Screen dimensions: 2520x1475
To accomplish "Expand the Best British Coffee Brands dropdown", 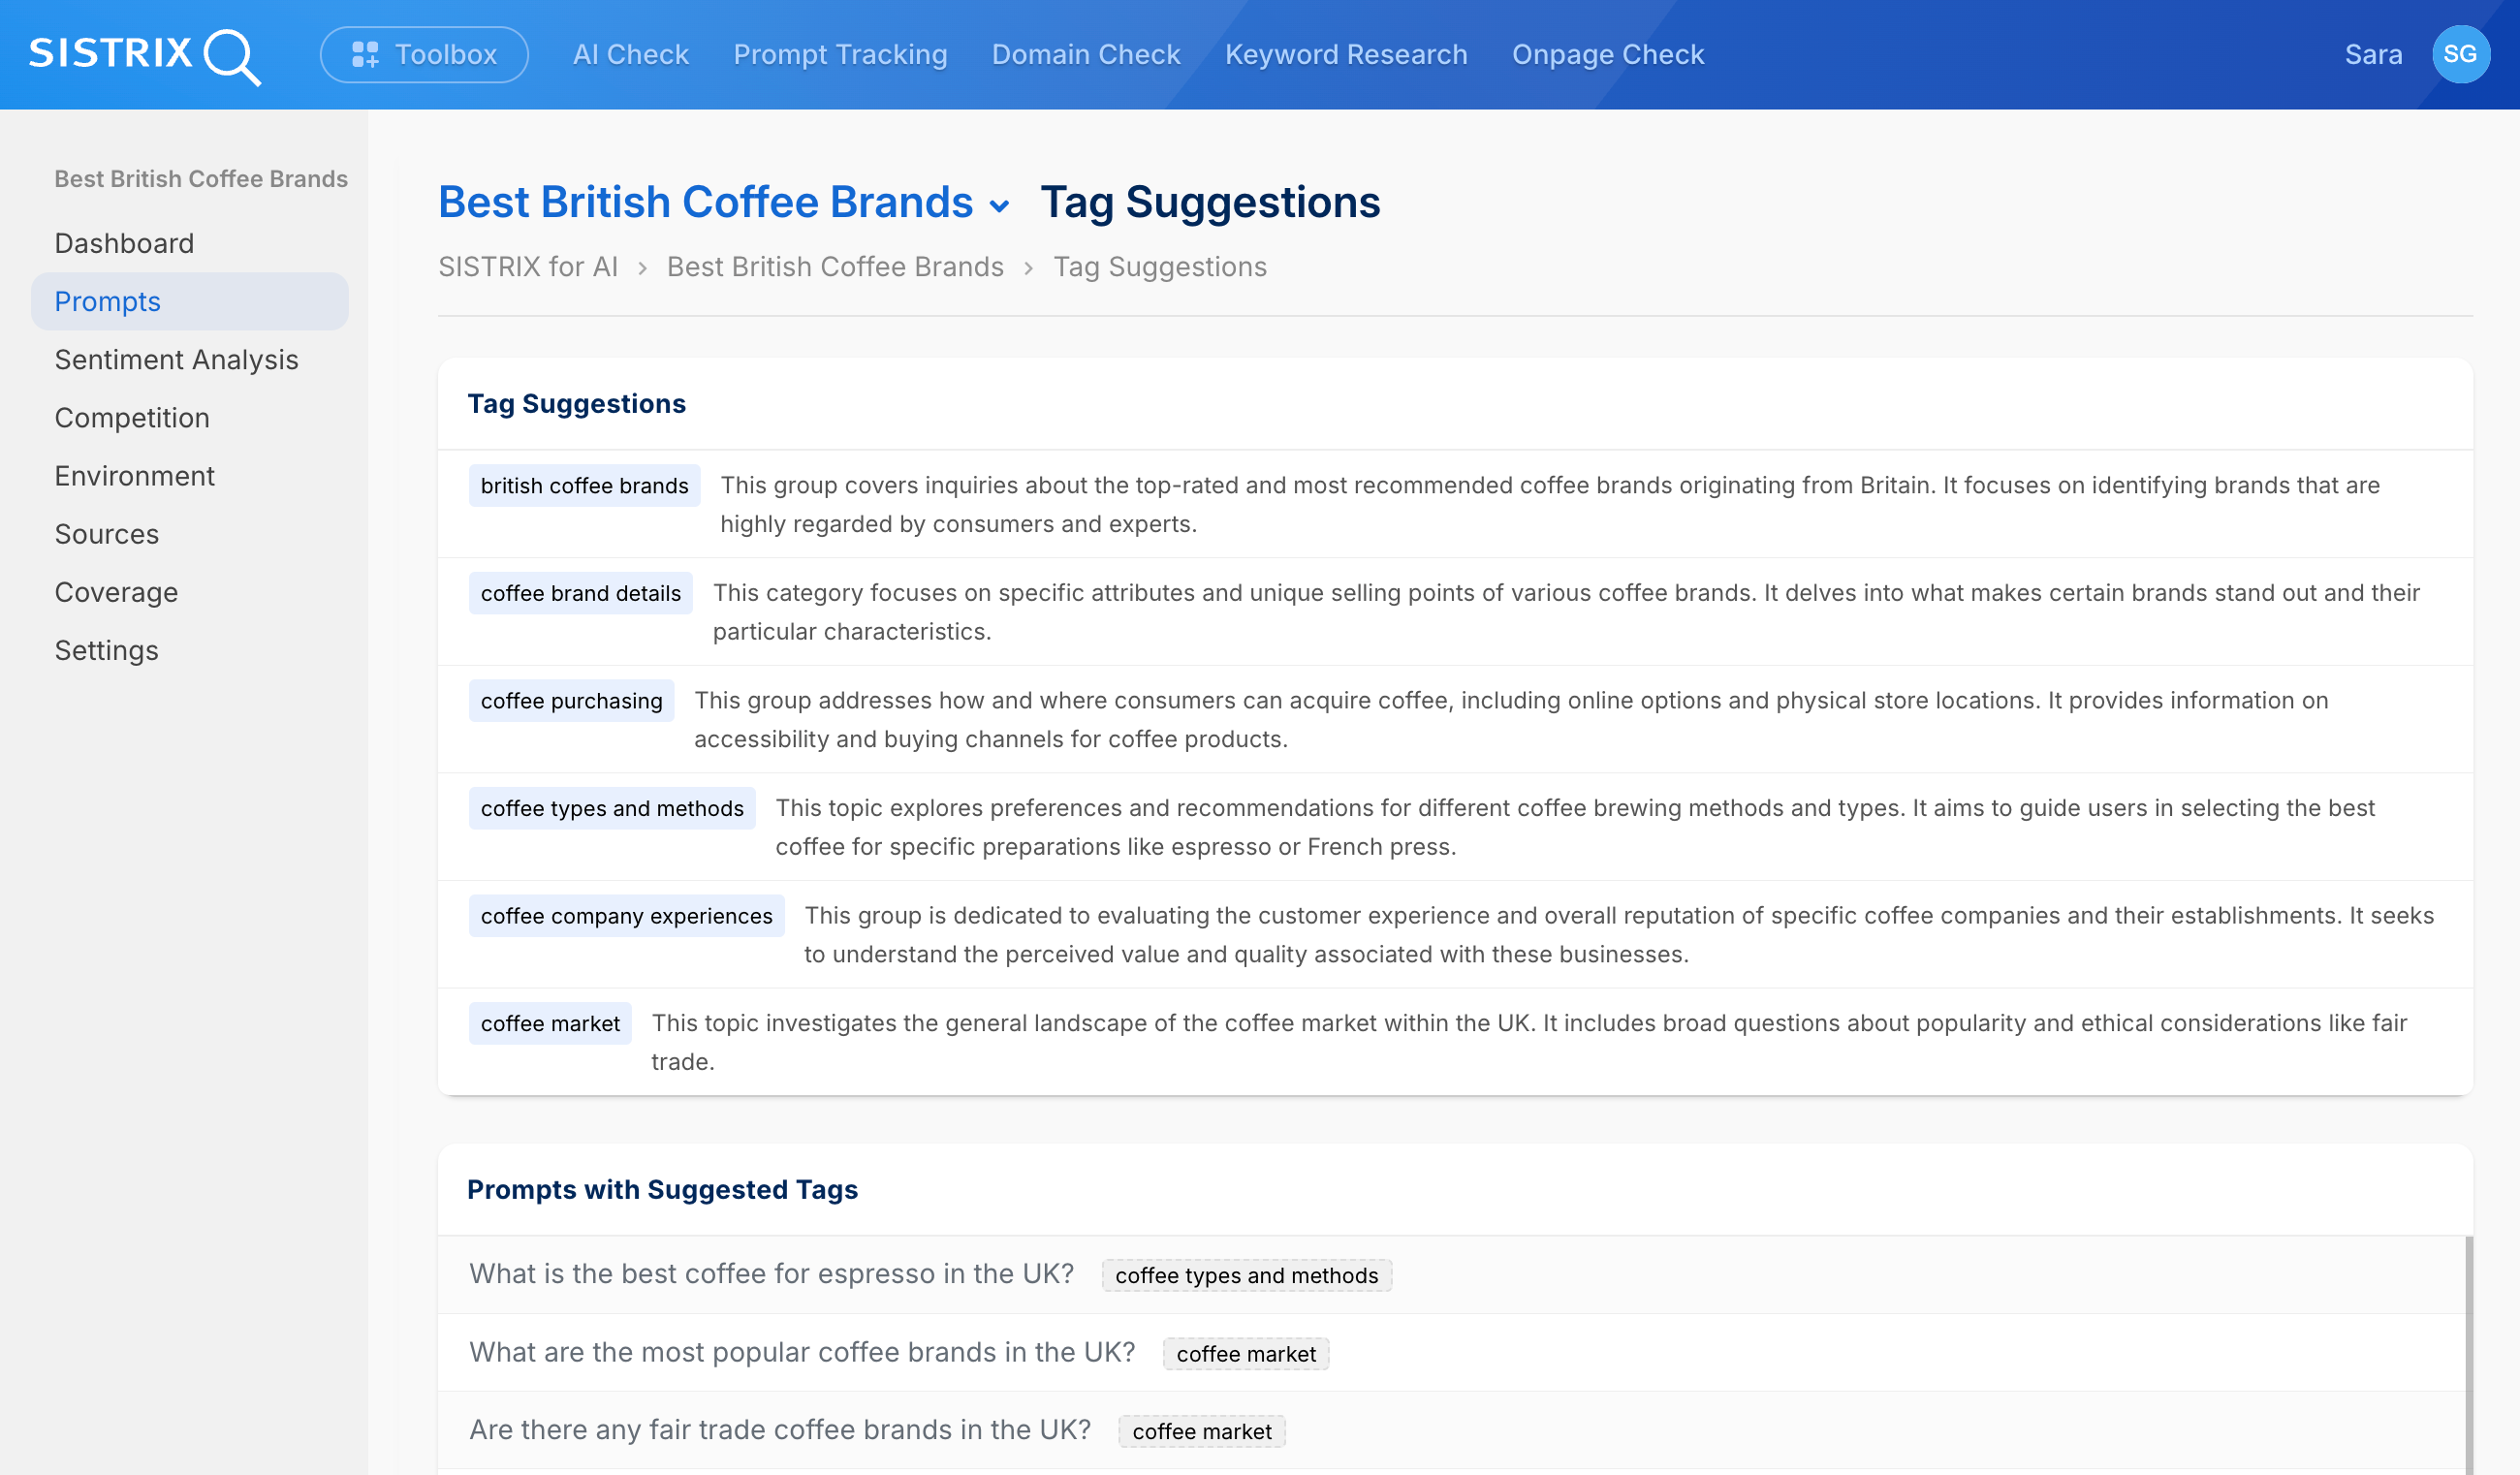I will pos(999,205).
